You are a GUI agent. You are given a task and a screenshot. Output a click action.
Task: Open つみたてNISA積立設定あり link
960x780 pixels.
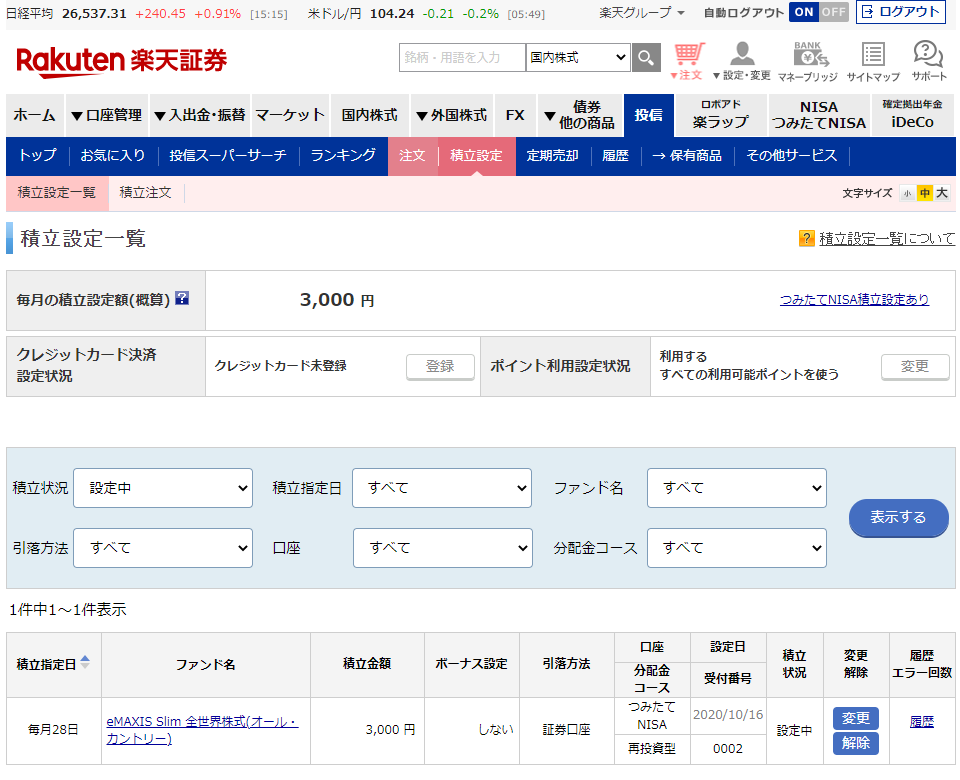[854, 299]
